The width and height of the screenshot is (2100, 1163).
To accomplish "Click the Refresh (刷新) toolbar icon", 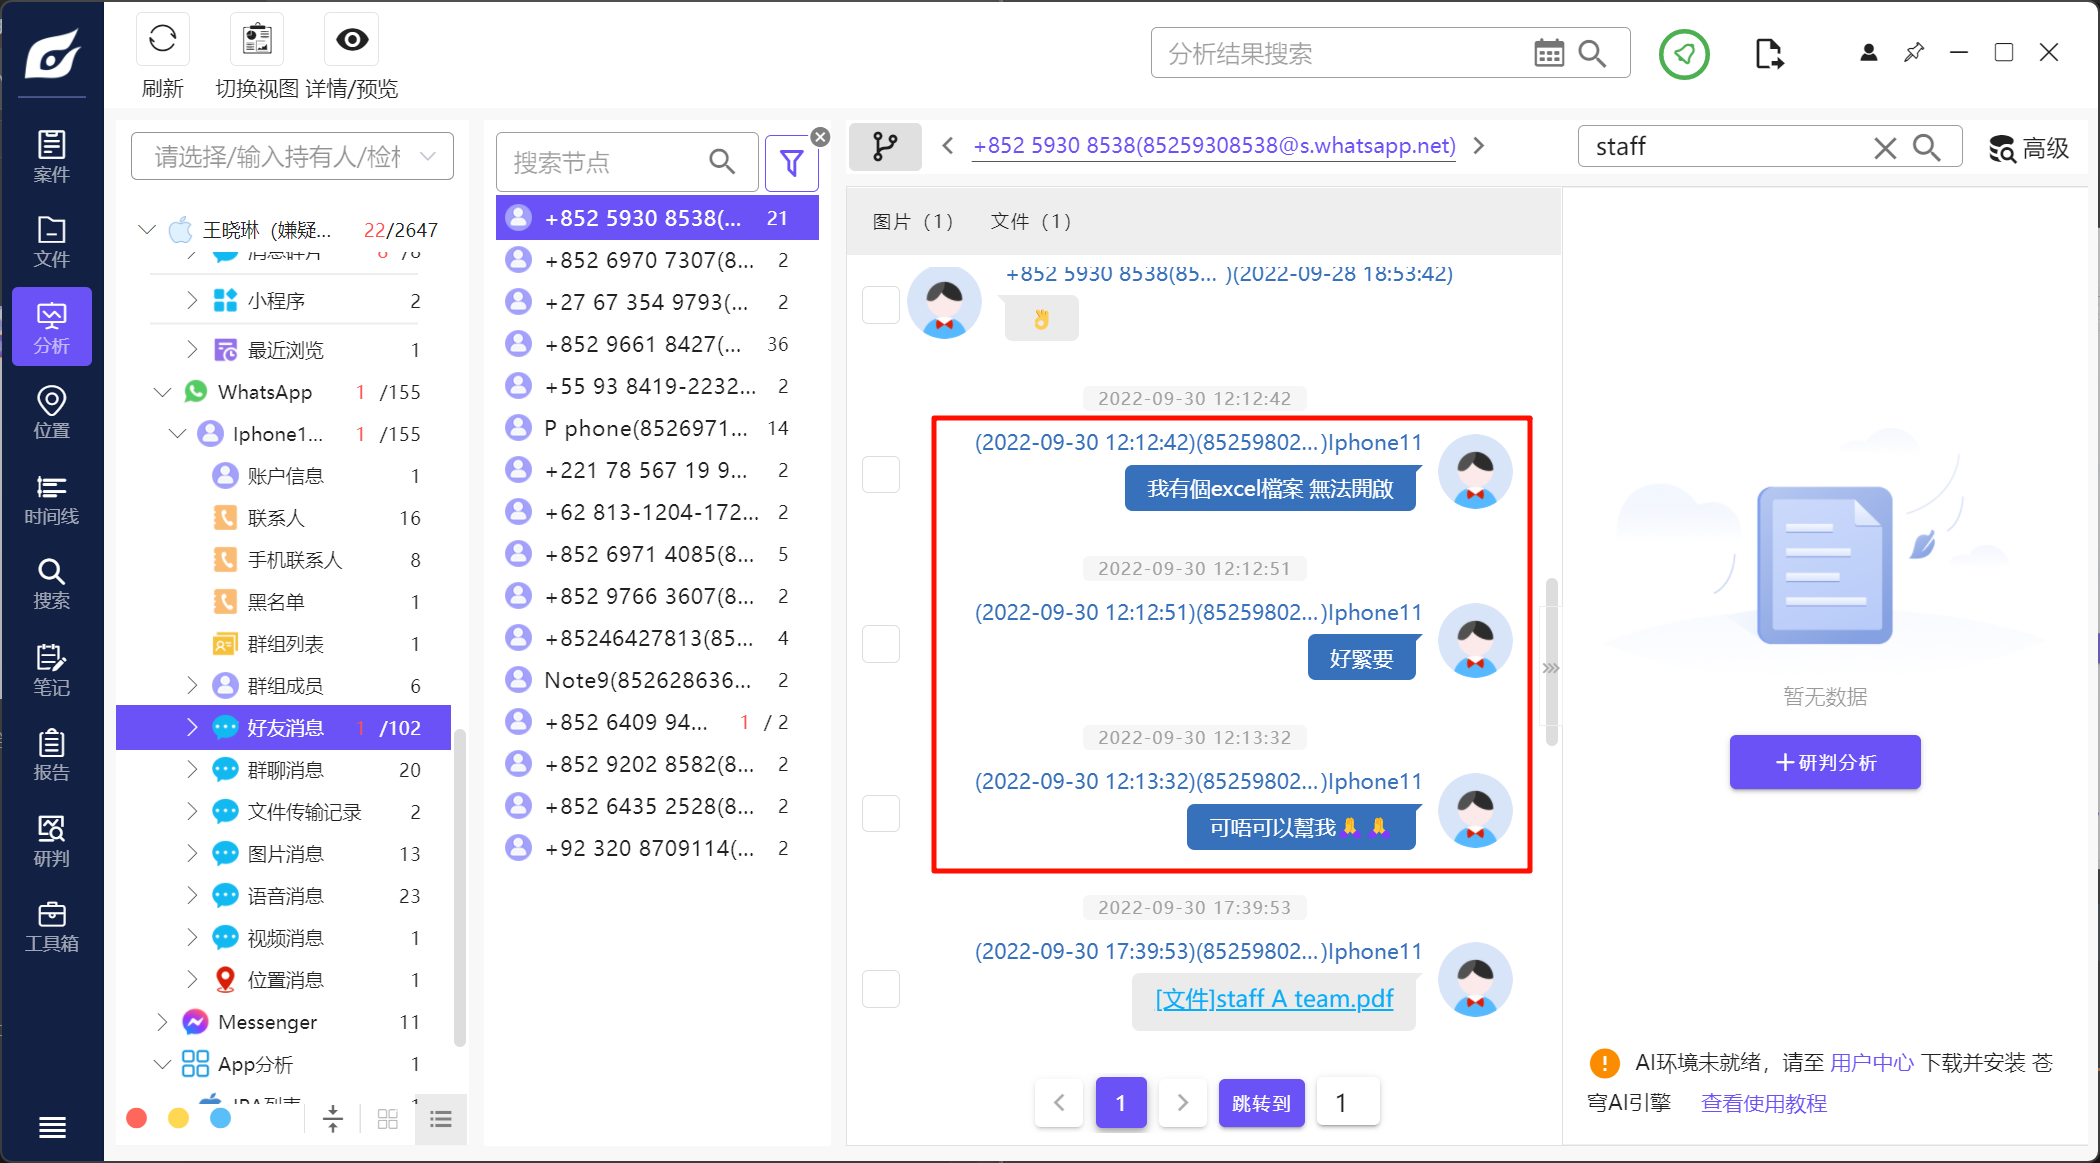I will click(162, 41).
